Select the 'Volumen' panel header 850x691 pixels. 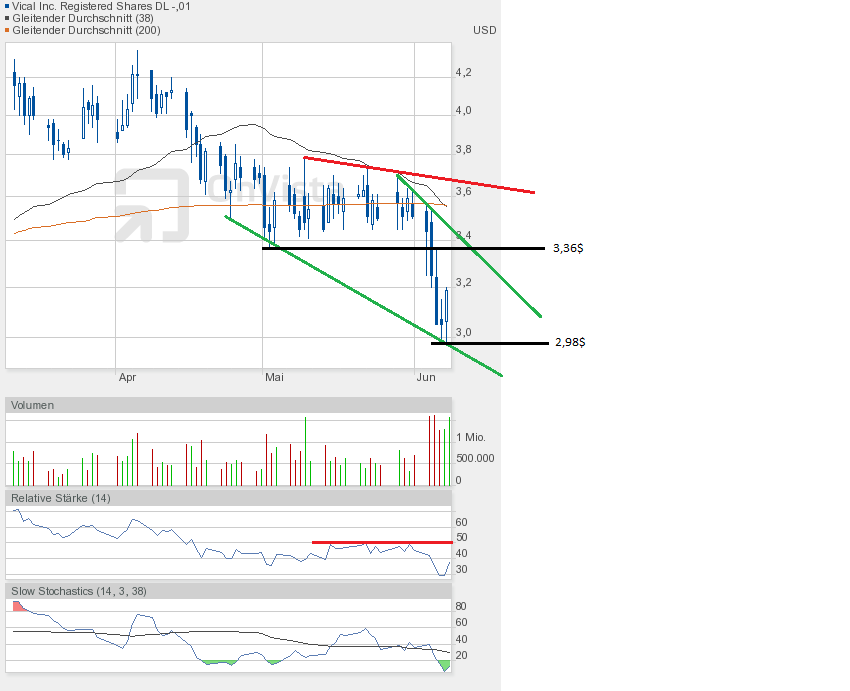point(34,405)
